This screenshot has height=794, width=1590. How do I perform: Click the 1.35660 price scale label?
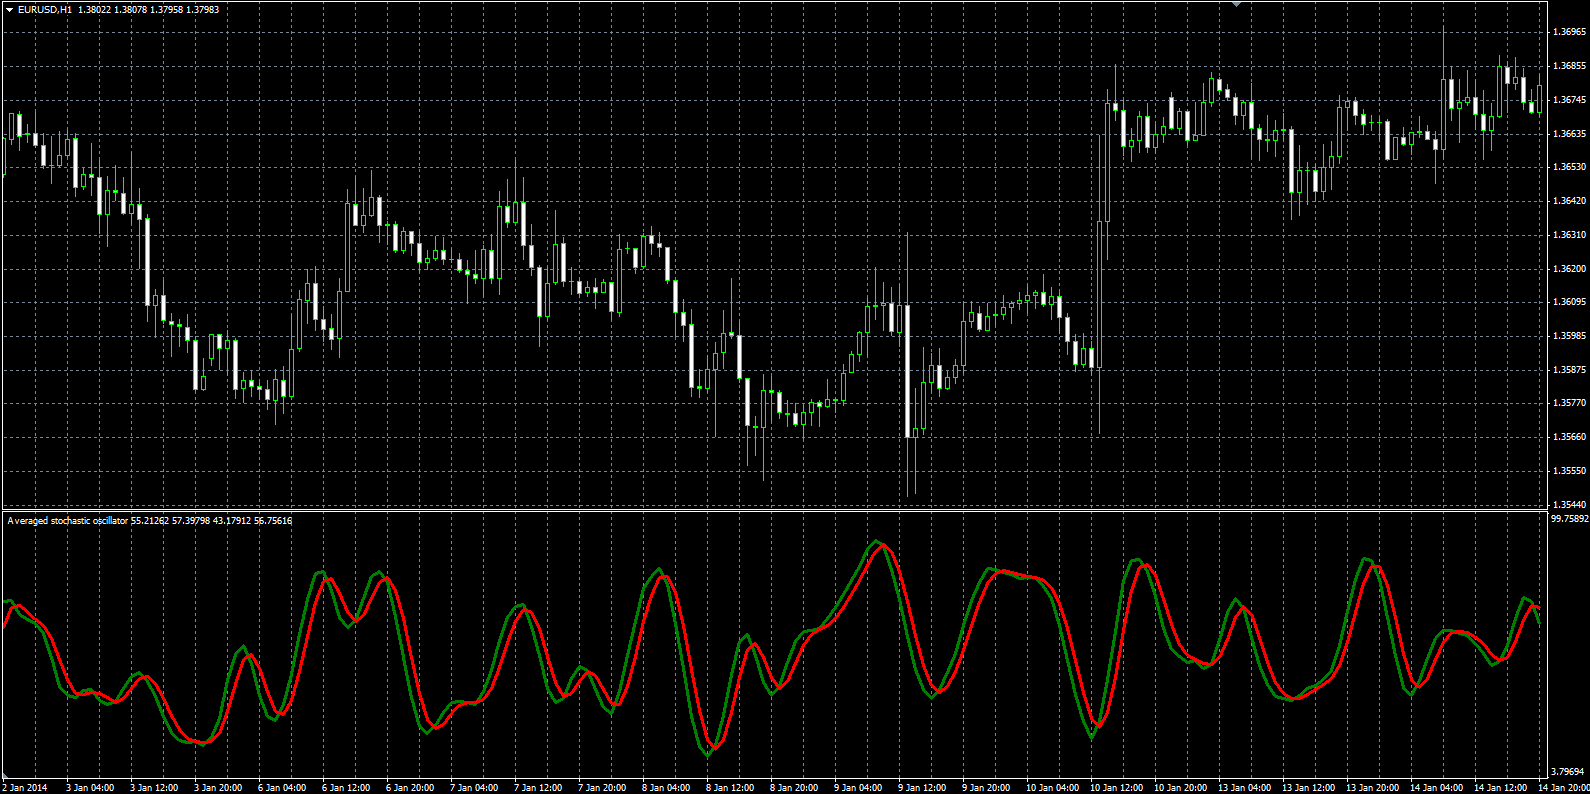click(1569, 437)
